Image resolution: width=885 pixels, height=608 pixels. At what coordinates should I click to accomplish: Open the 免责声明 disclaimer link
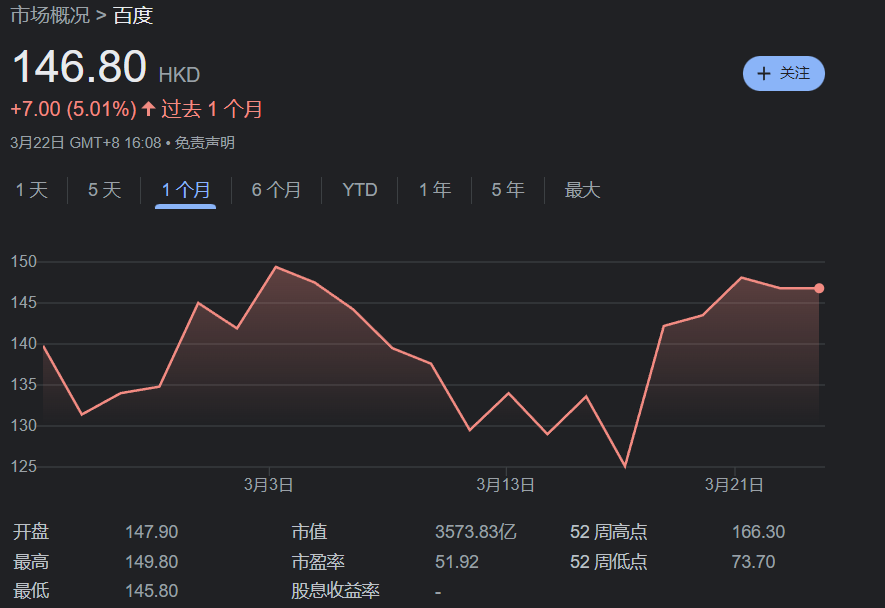(x=204, y=143)
